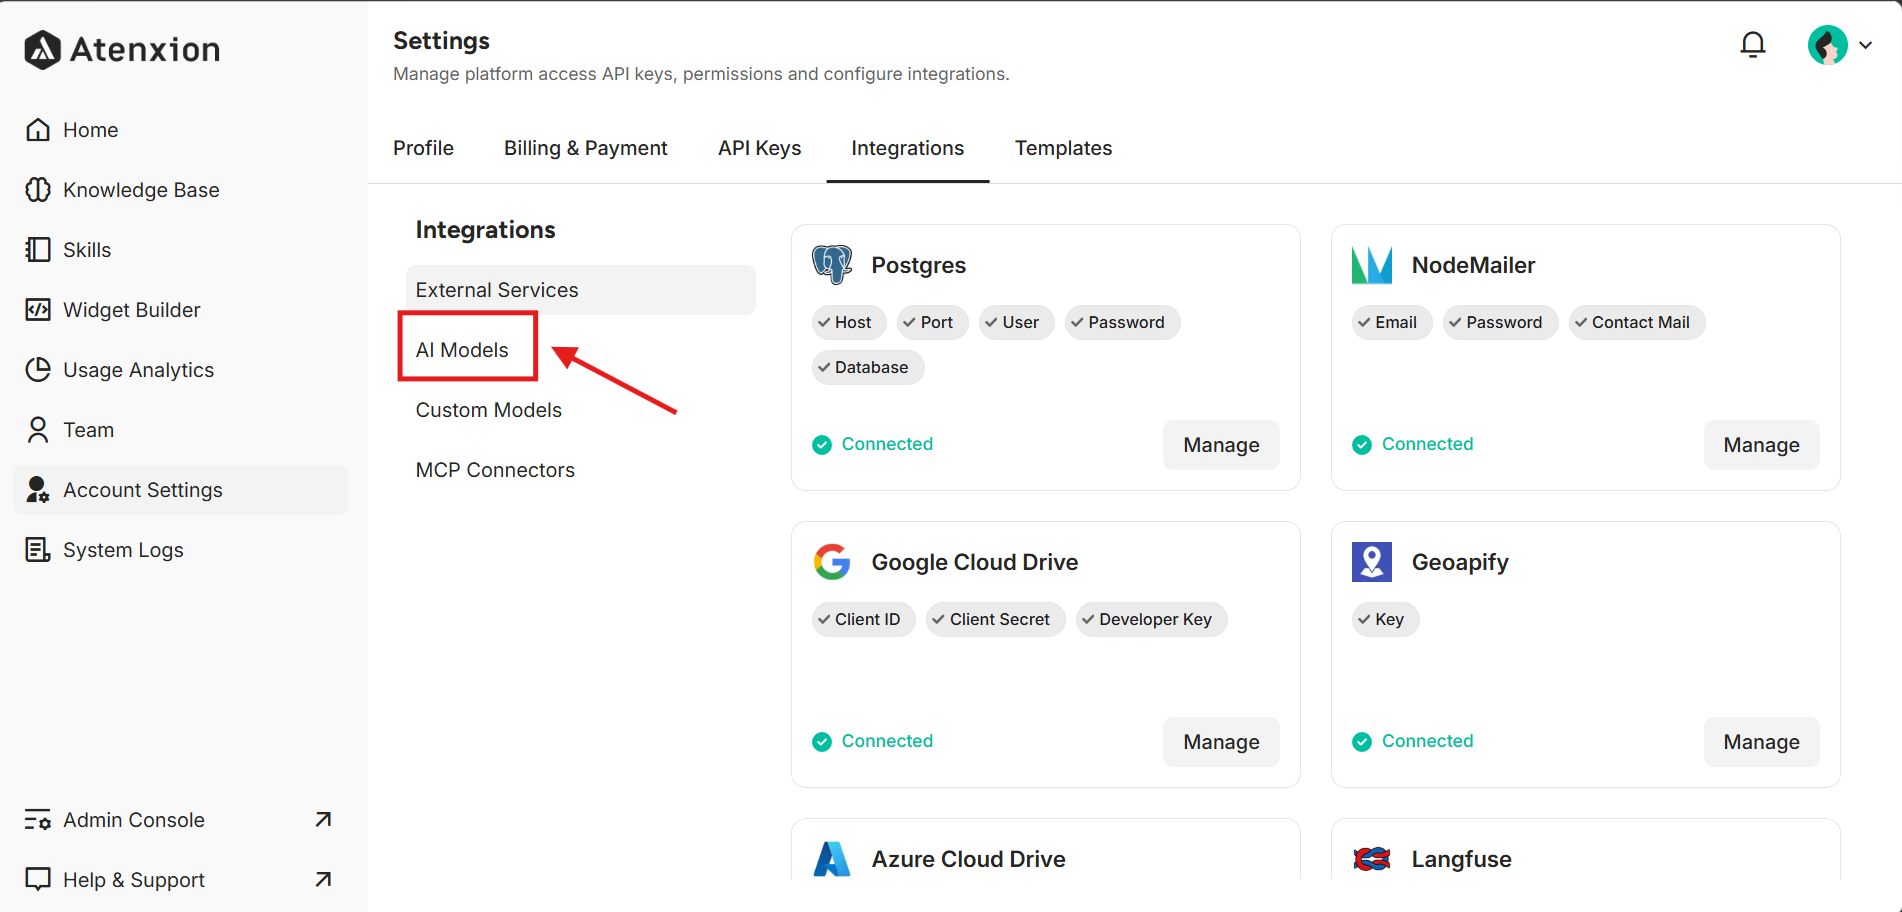Select External Services category
This screenshot has width=1902, height=912.
click(581, 290)
